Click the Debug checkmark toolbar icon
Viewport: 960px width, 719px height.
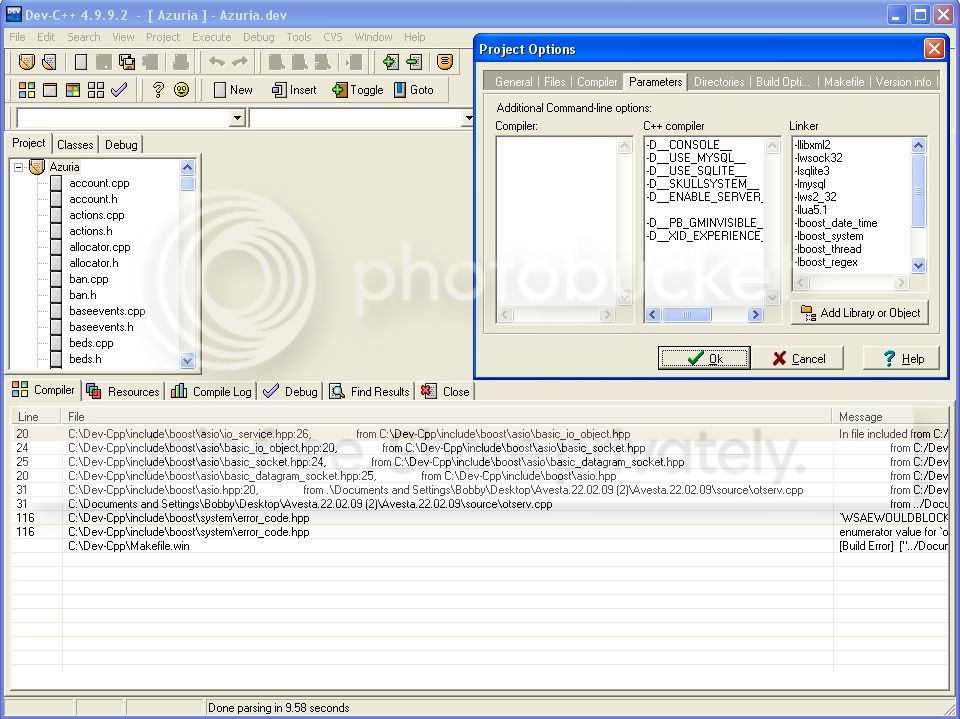[119, 90]
